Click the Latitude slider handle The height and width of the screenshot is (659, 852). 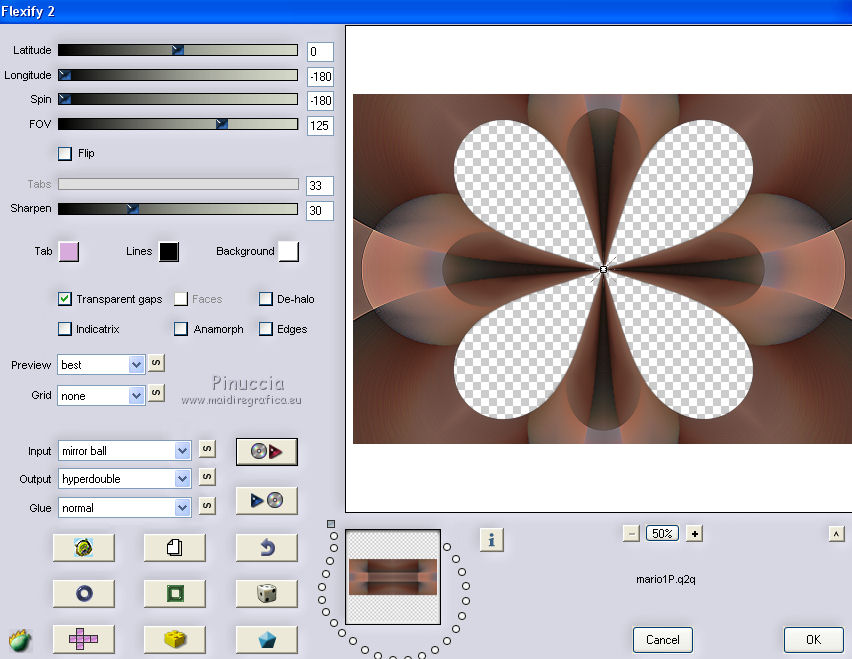click(x=178, y=50)
